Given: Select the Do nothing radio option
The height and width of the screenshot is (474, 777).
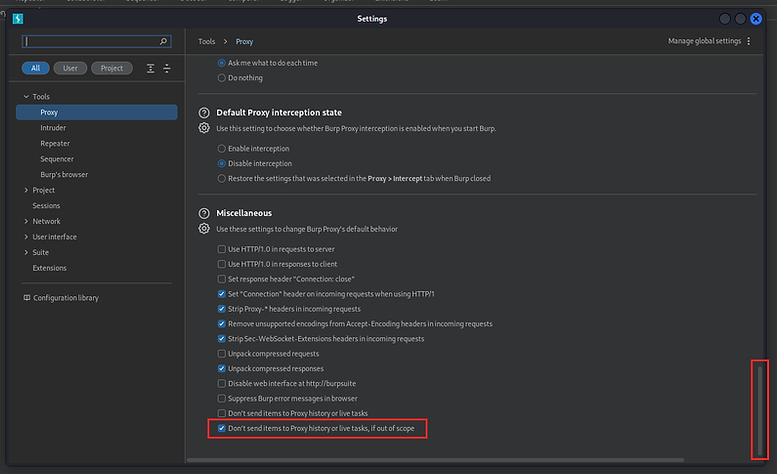Looking at the screenshot, I should coord(222,78).
